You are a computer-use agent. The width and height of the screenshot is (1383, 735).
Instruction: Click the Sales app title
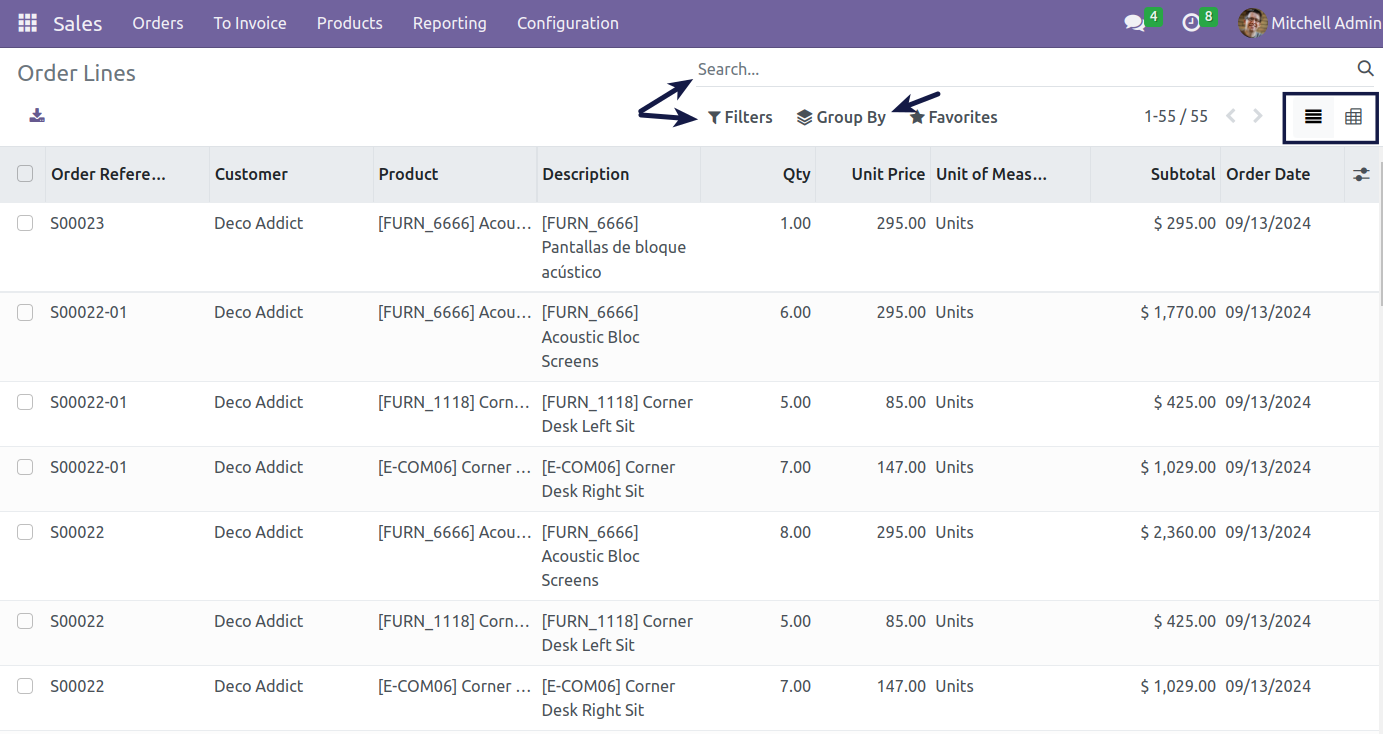coord(78,23)
